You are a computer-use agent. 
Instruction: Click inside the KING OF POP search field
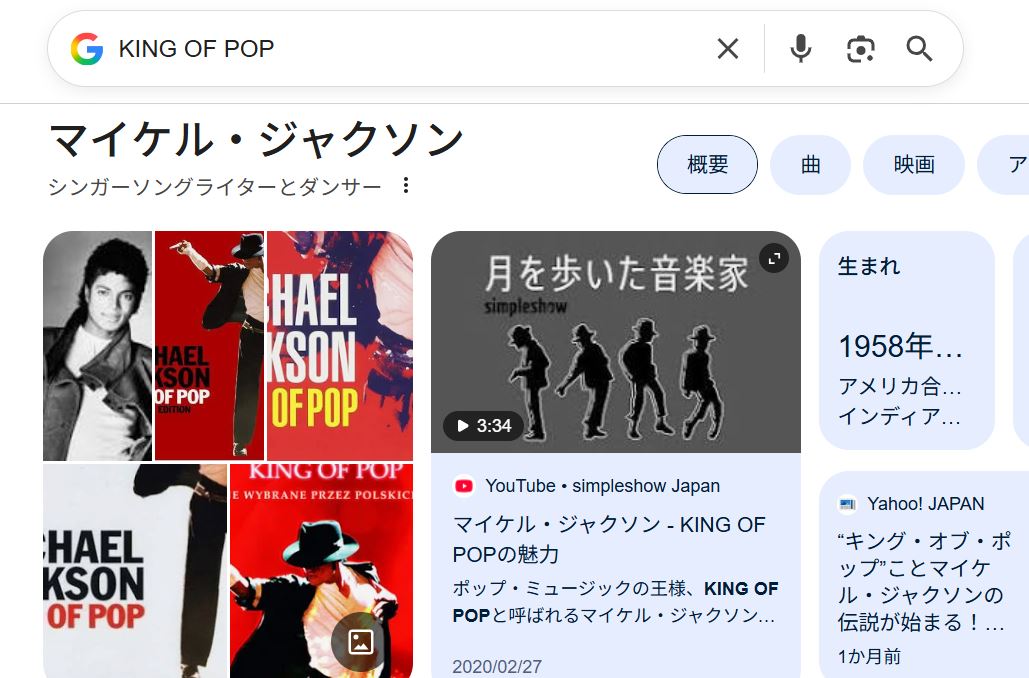point(400,49)
